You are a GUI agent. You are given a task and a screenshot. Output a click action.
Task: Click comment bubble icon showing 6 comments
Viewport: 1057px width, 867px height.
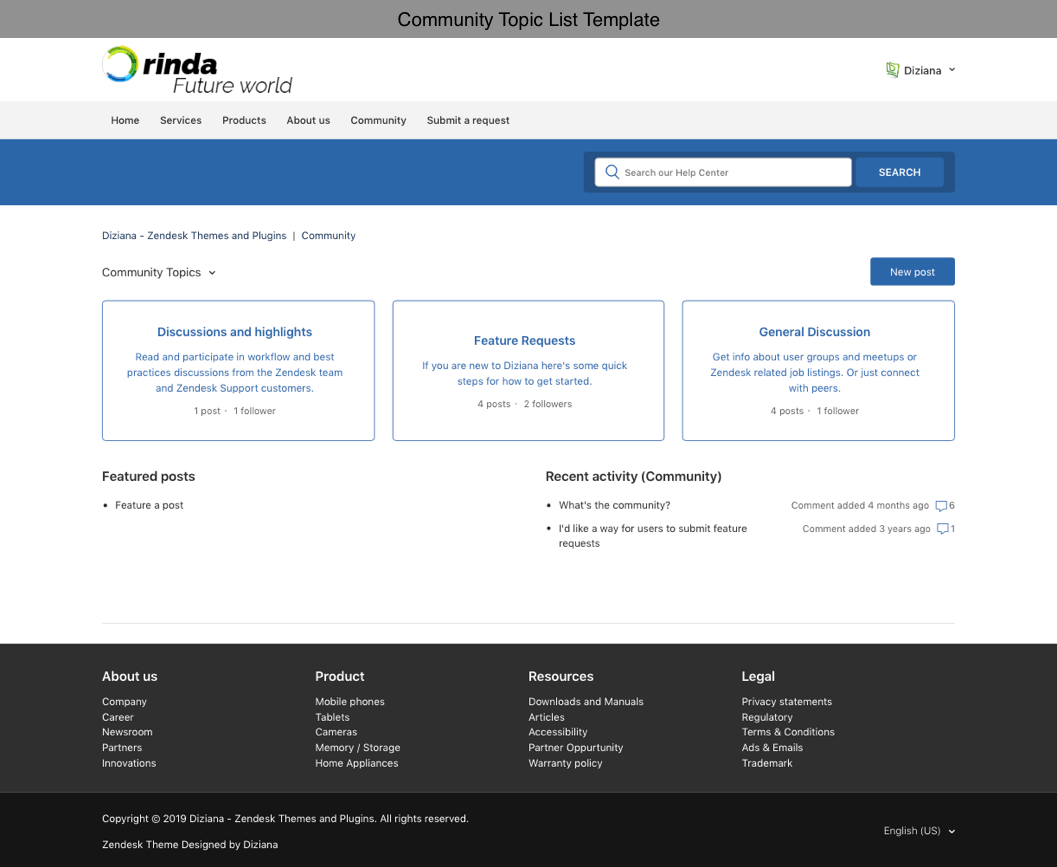tap(941, 506)
